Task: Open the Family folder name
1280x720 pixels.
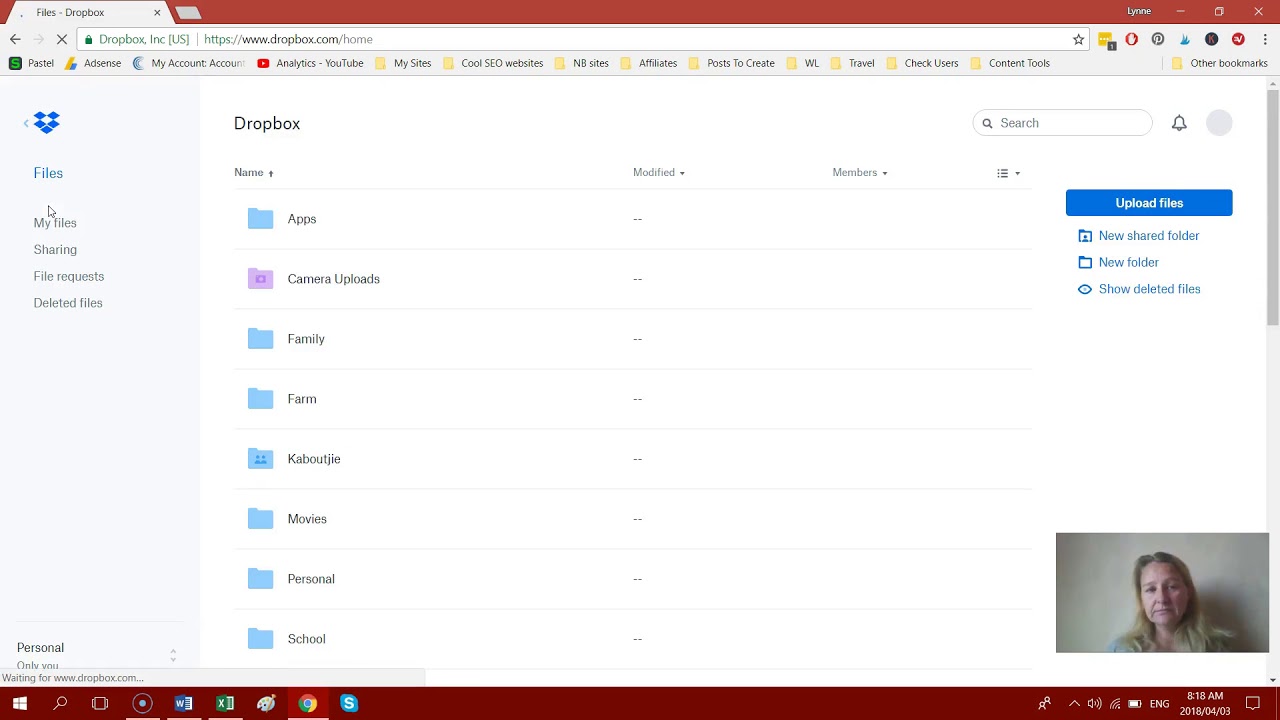Action: [306, 339]
